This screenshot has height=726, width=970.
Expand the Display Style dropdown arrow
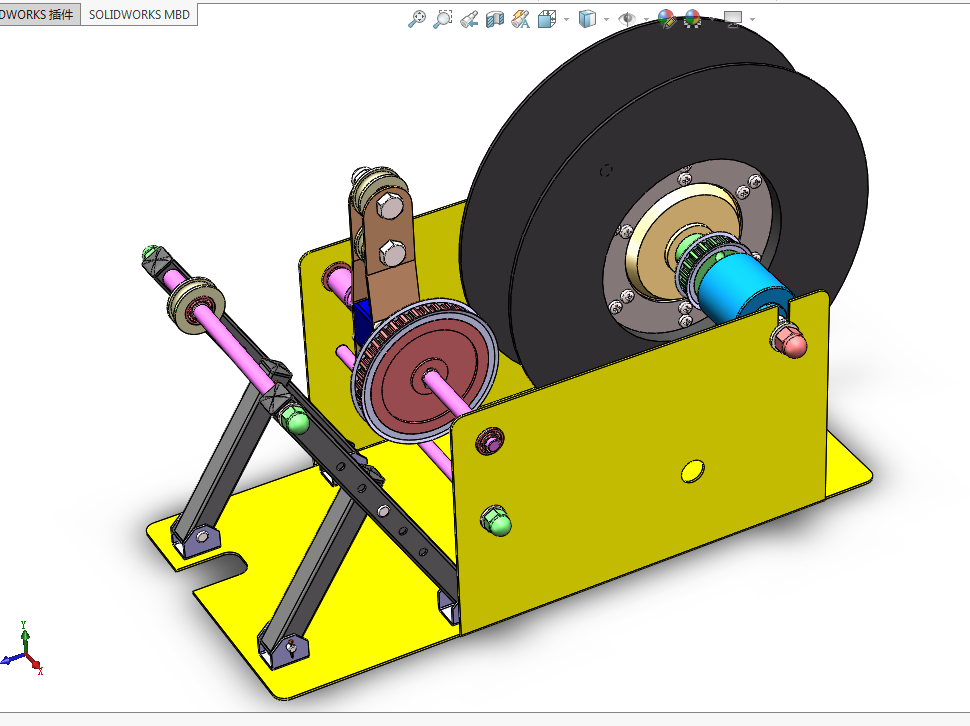click(606, 19)
